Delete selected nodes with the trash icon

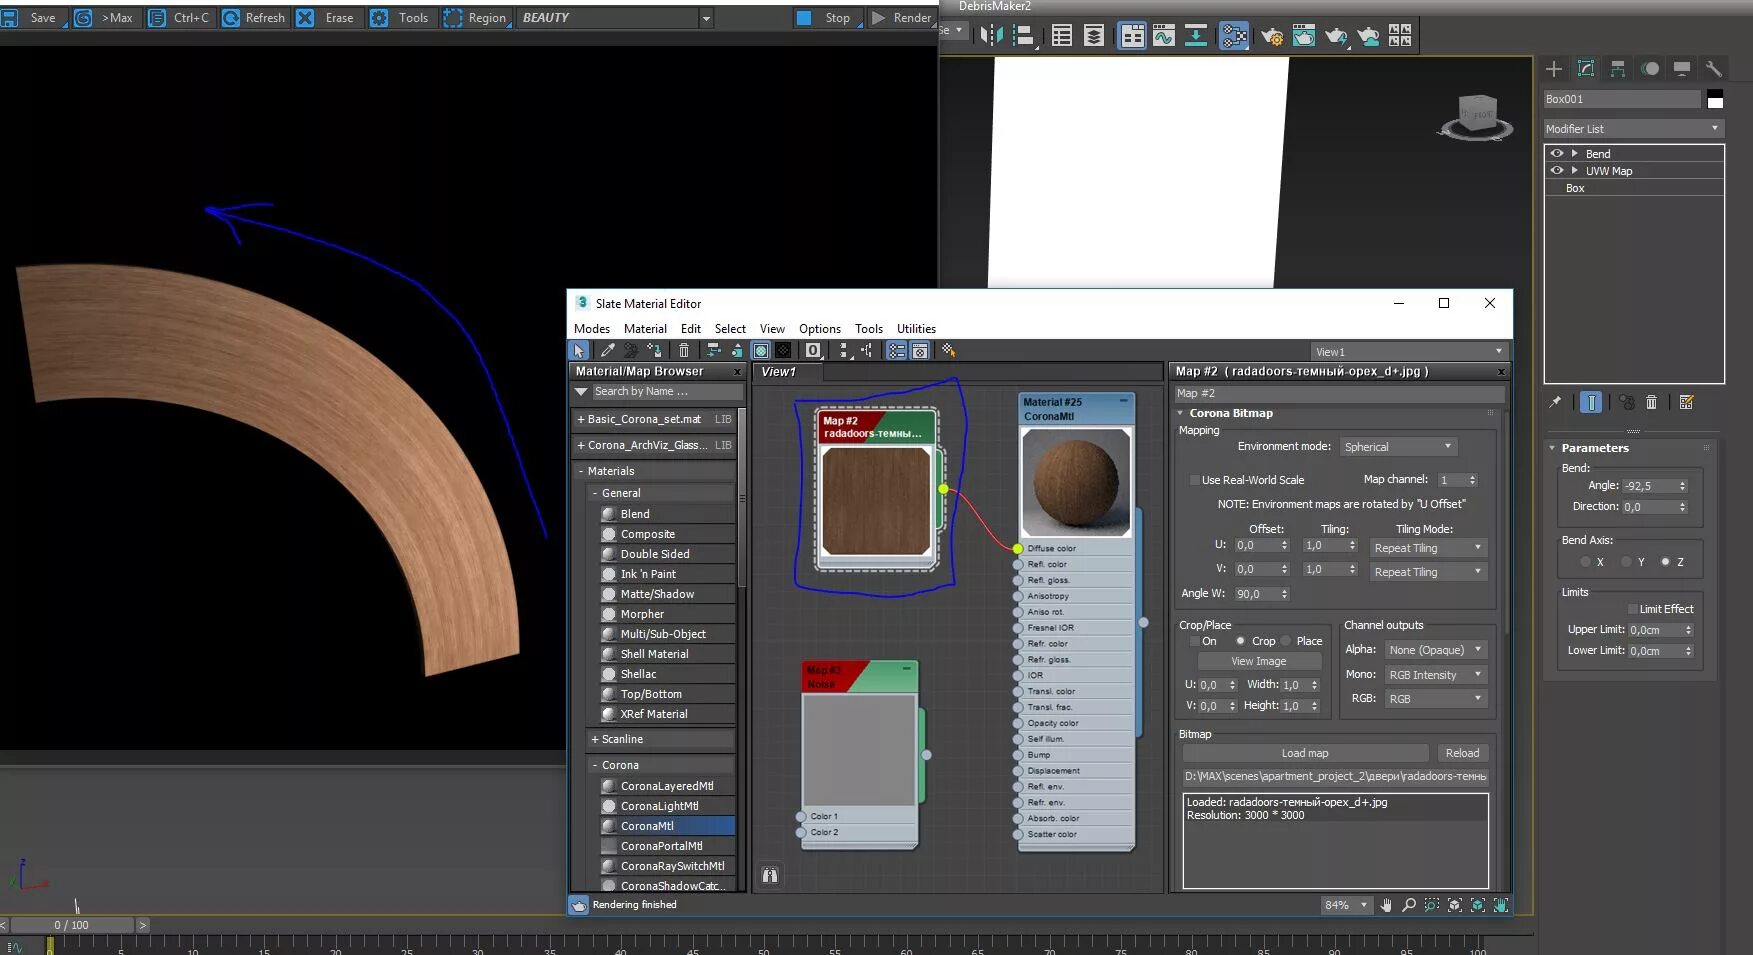click(683, 350)
